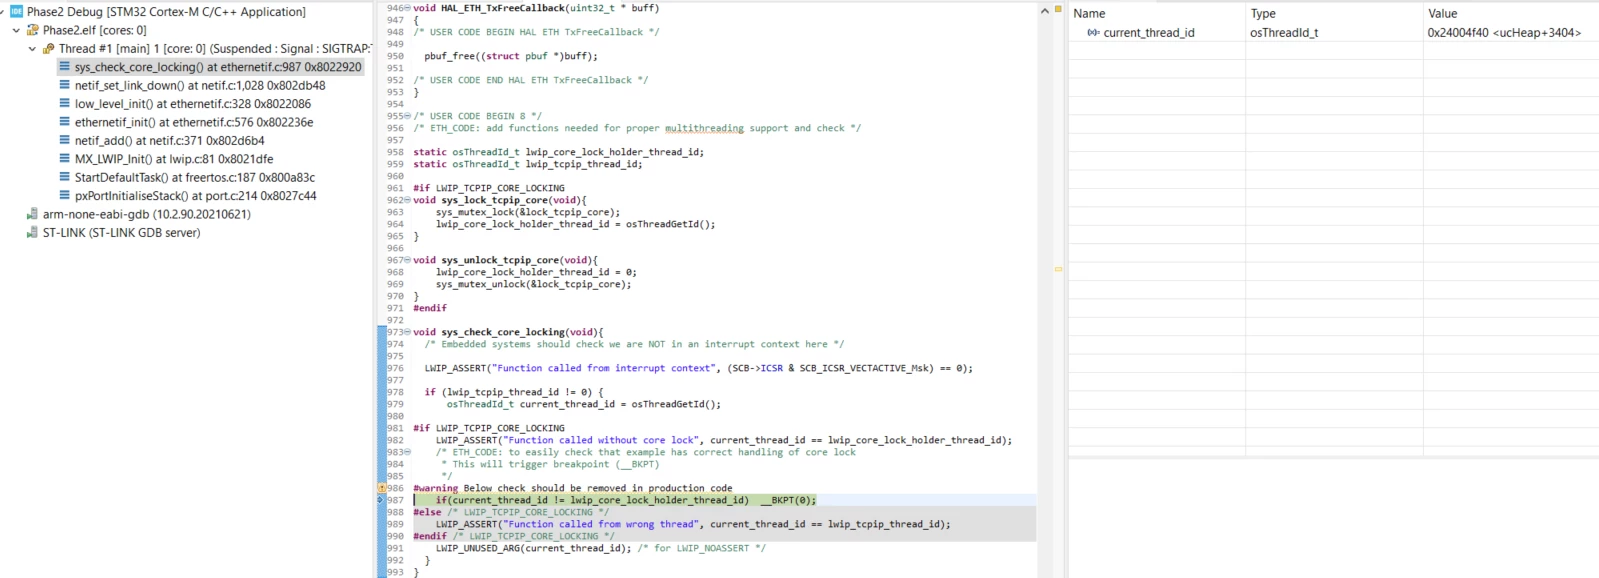The width and height of the screenshot is (1599, 578).
Task: Select the low_level_init() stack frame
Action: (x=193, y=104)
